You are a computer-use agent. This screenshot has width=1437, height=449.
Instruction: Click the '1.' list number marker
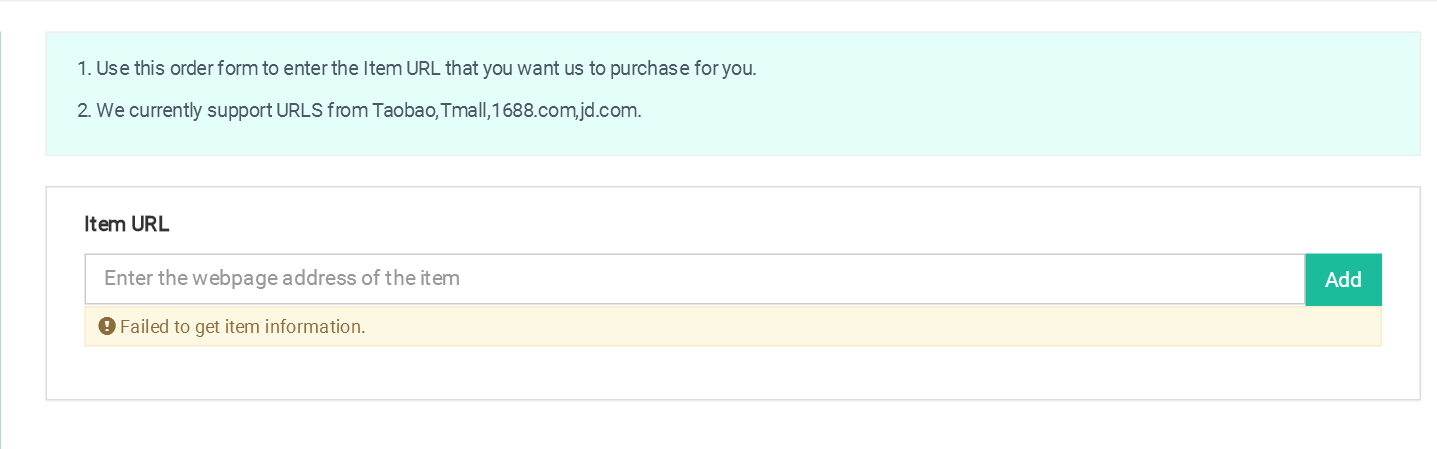click(84, 69)
